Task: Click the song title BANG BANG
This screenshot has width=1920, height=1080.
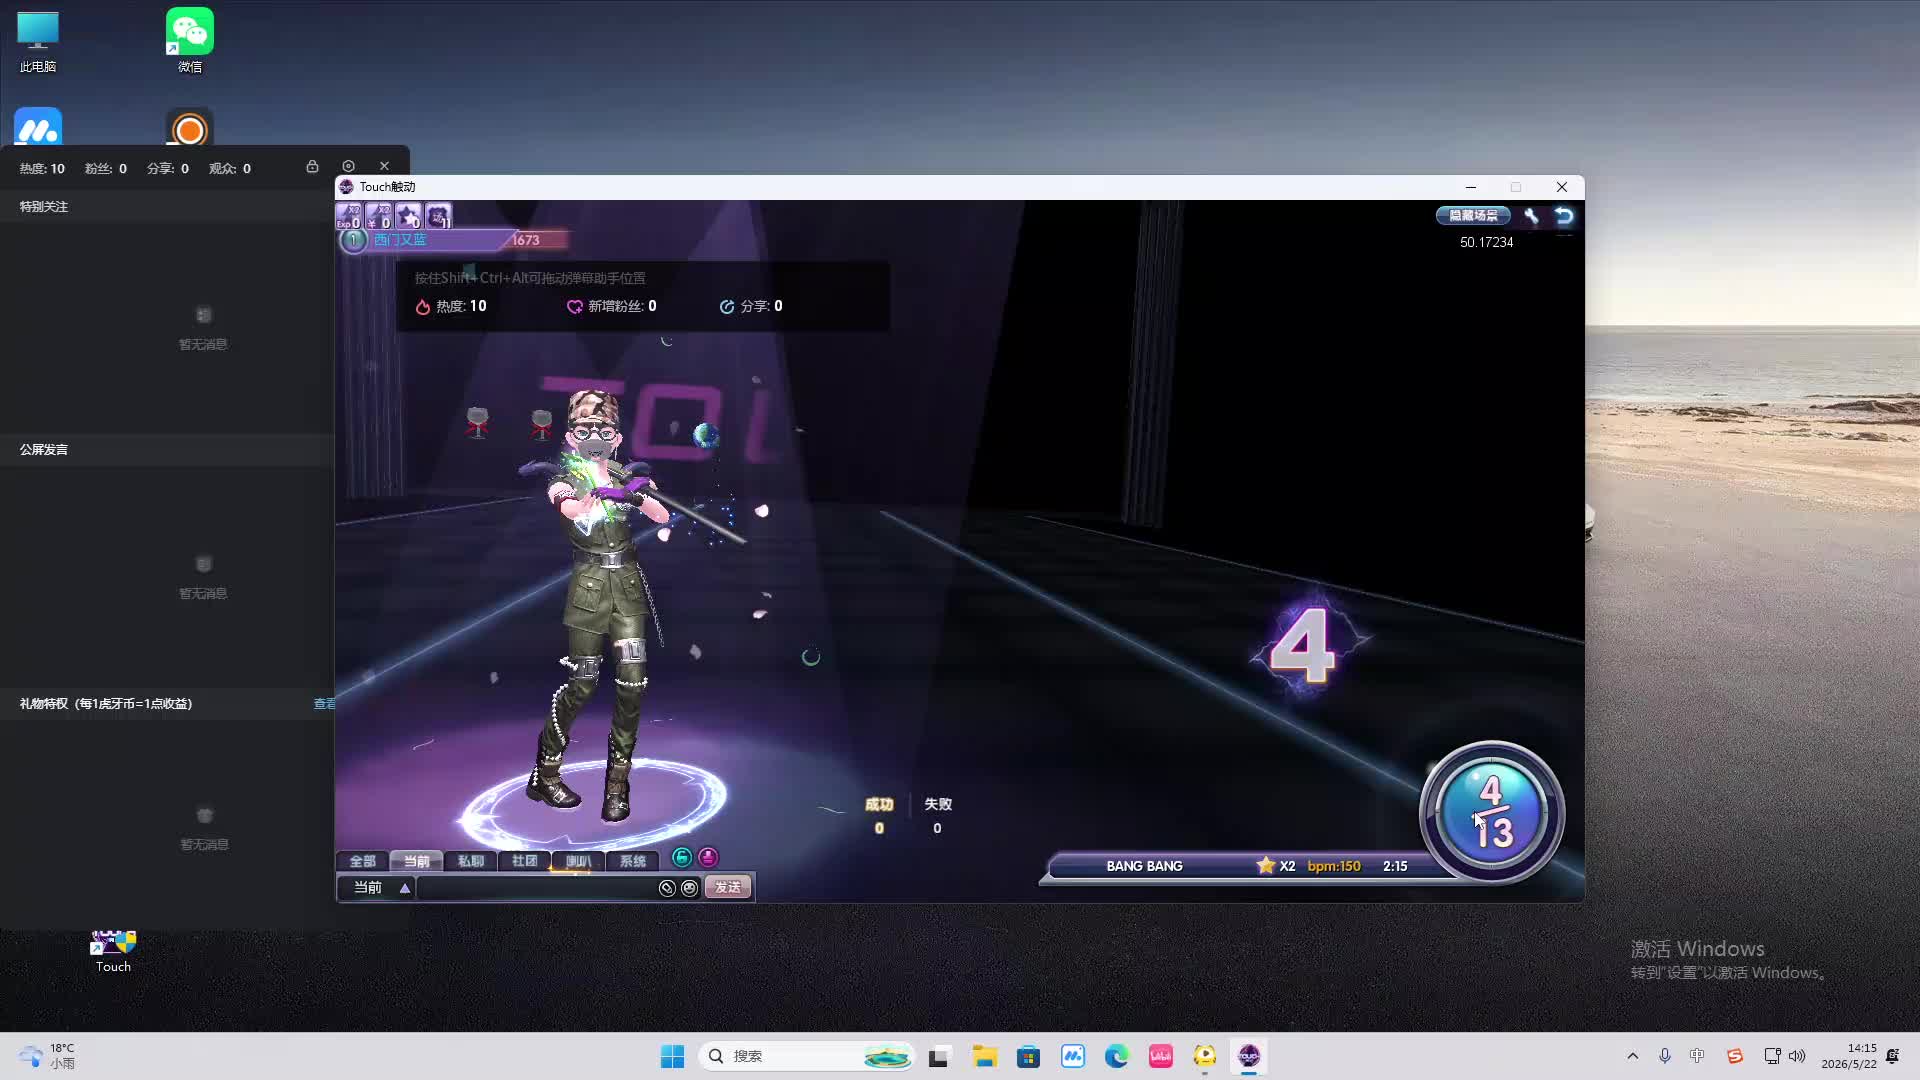Action: click(1144, 866)
